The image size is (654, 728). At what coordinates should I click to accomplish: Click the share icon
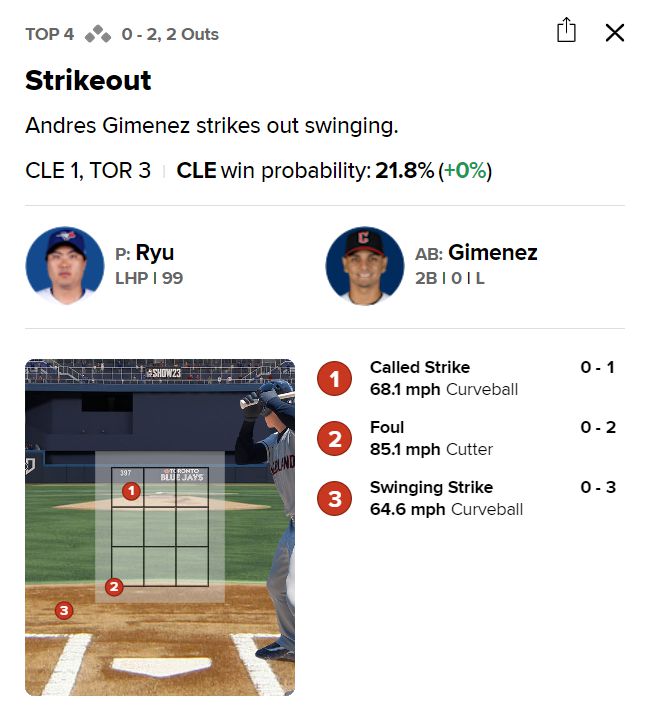coord(566,31)
